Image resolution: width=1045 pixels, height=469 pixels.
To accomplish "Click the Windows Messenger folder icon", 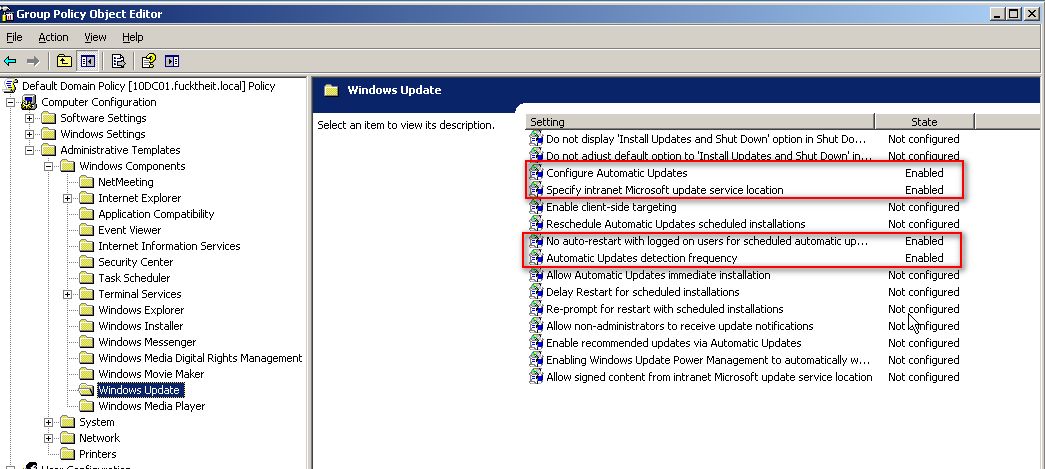I will [87, 342].
